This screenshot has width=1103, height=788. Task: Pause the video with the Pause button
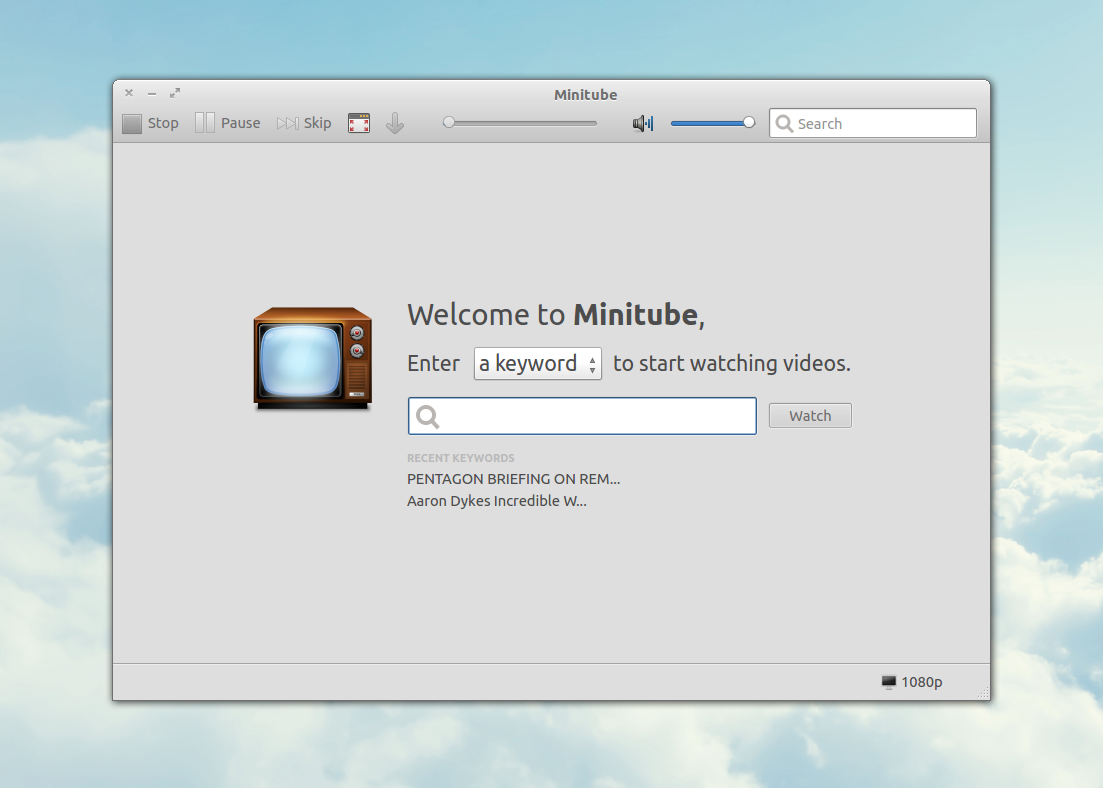227,123
